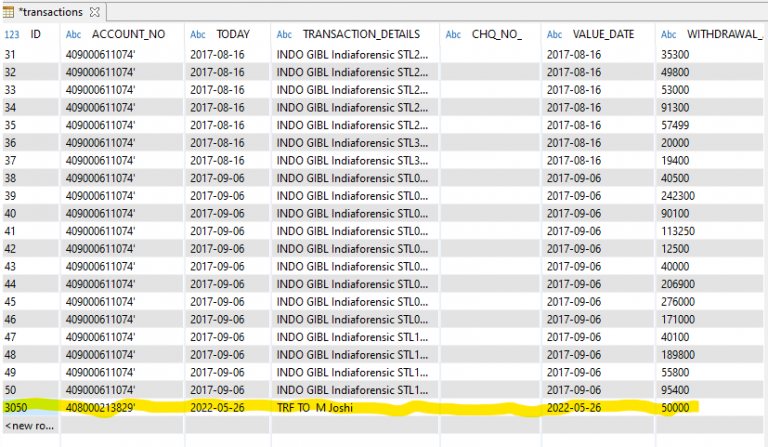Click the Abc type icon beside CHQ_NO_
This screenshot has height=447, width=768.
[x=454, y=35]
